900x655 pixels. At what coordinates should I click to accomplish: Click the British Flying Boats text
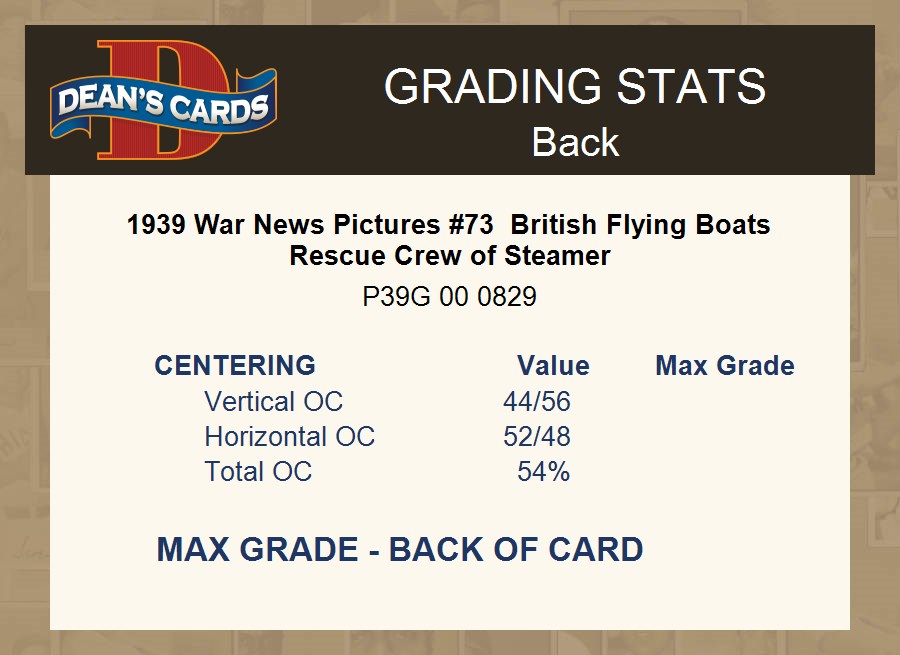coord(640,224)
